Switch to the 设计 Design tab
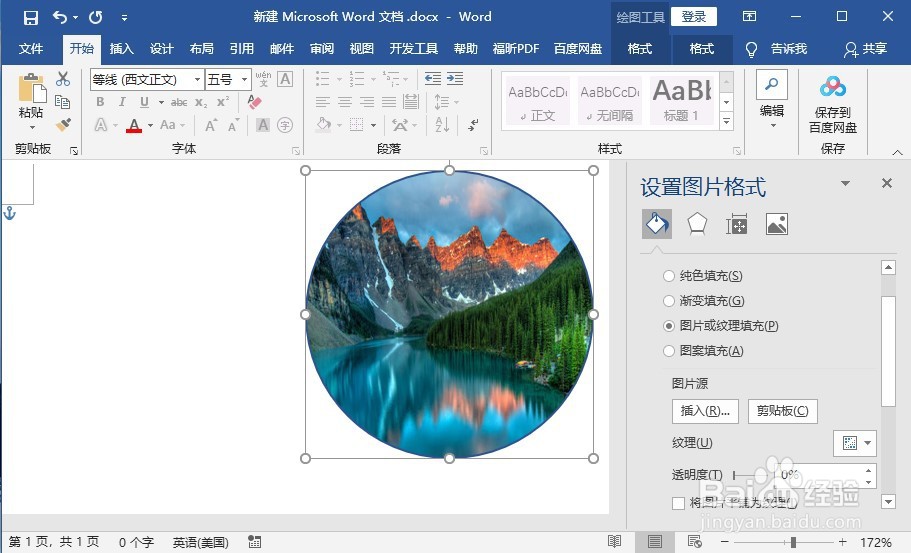Viewport: 911px width, 553px height. click(x=162, y=49)
